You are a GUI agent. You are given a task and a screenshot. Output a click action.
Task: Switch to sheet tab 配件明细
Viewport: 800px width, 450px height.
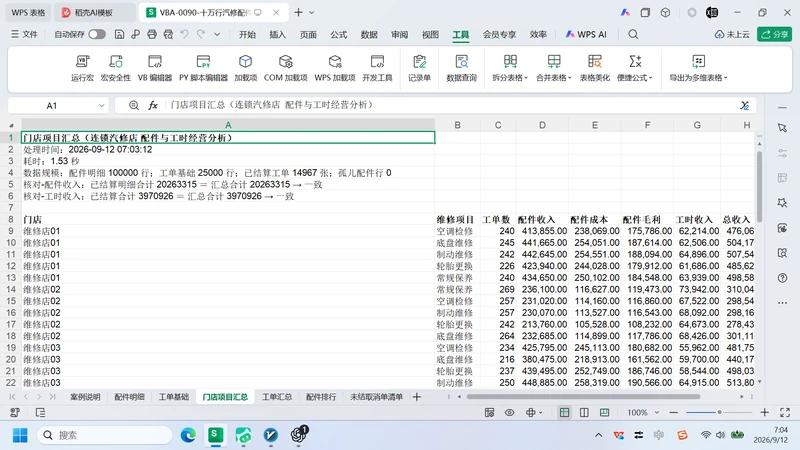pyautogui.click(x=129, y=397)
